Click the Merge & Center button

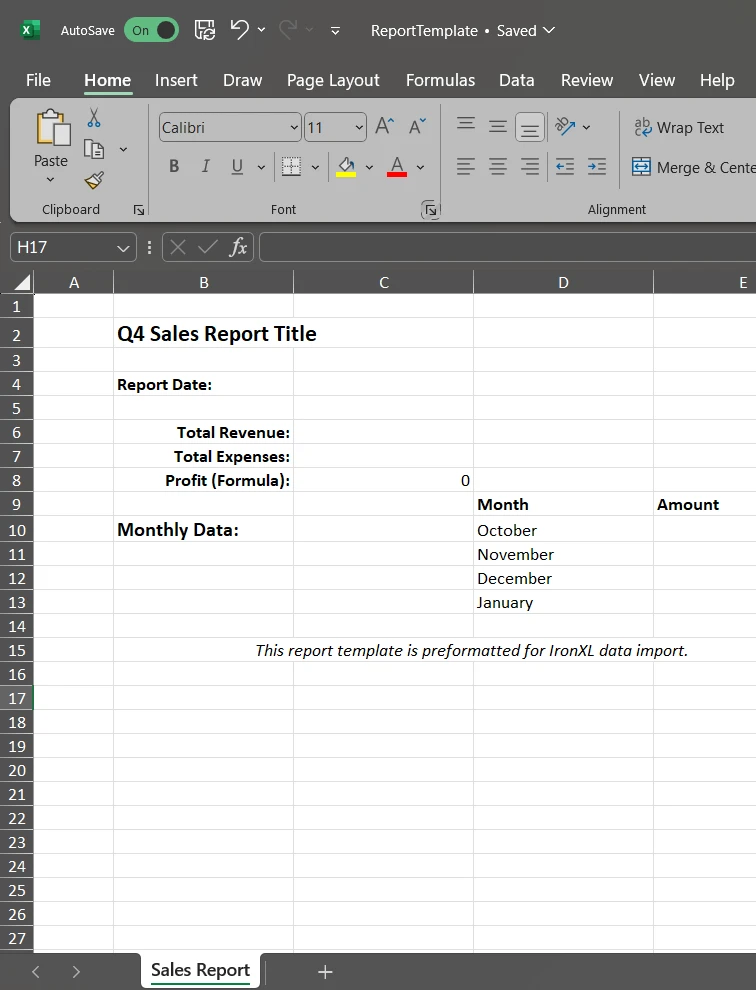(692, 167)
